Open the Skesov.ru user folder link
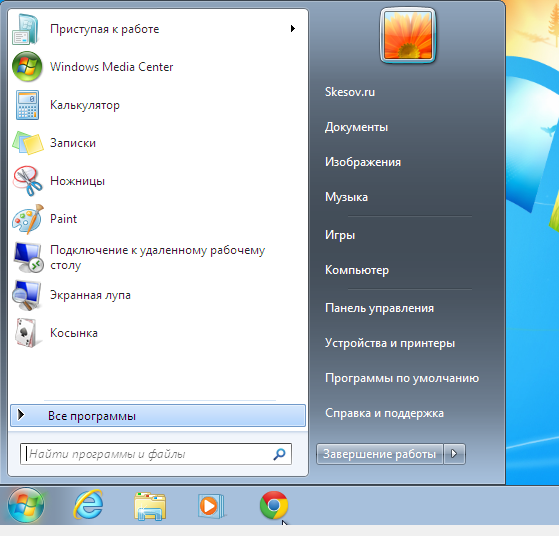Screen dimensions: 559x536 (350, 92)
